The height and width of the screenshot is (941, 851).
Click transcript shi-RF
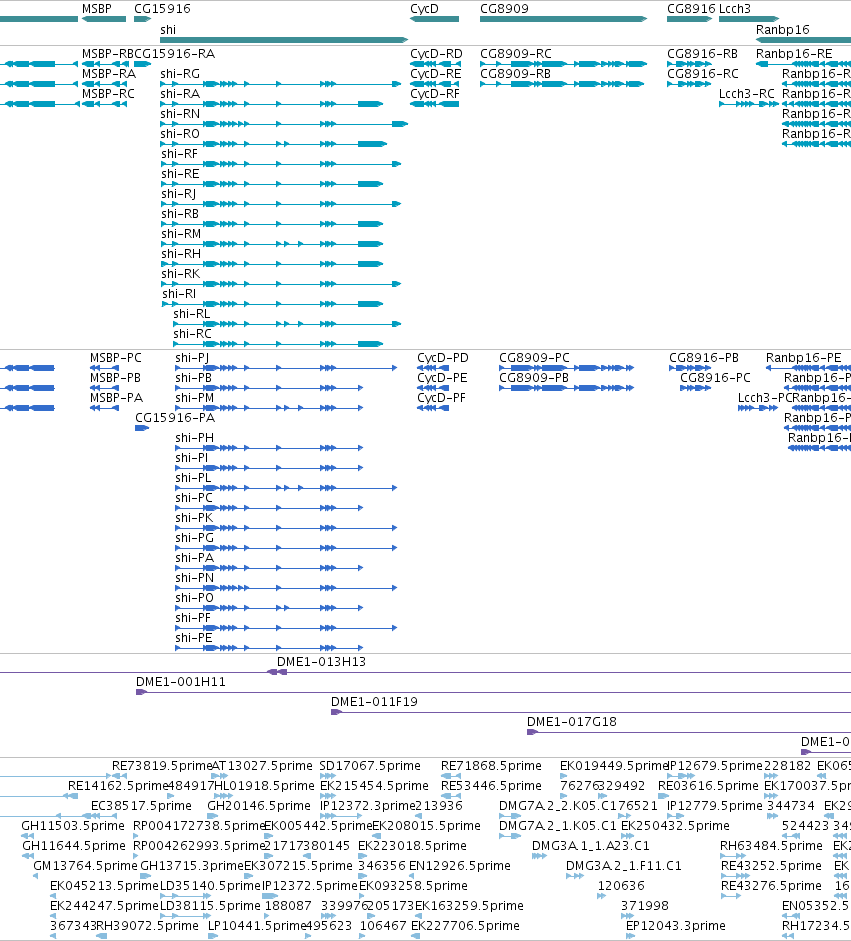tap(281, 164)
